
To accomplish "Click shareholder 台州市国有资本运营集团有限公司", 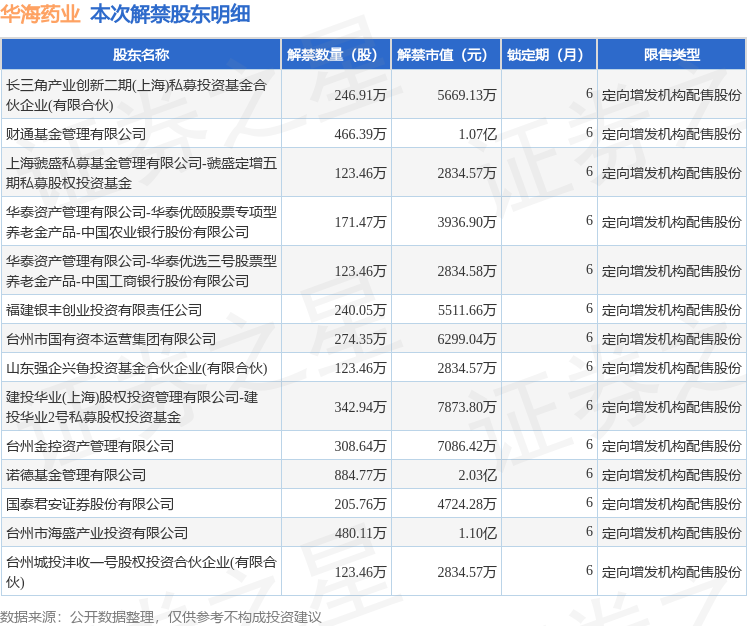I will pos(111,339).
